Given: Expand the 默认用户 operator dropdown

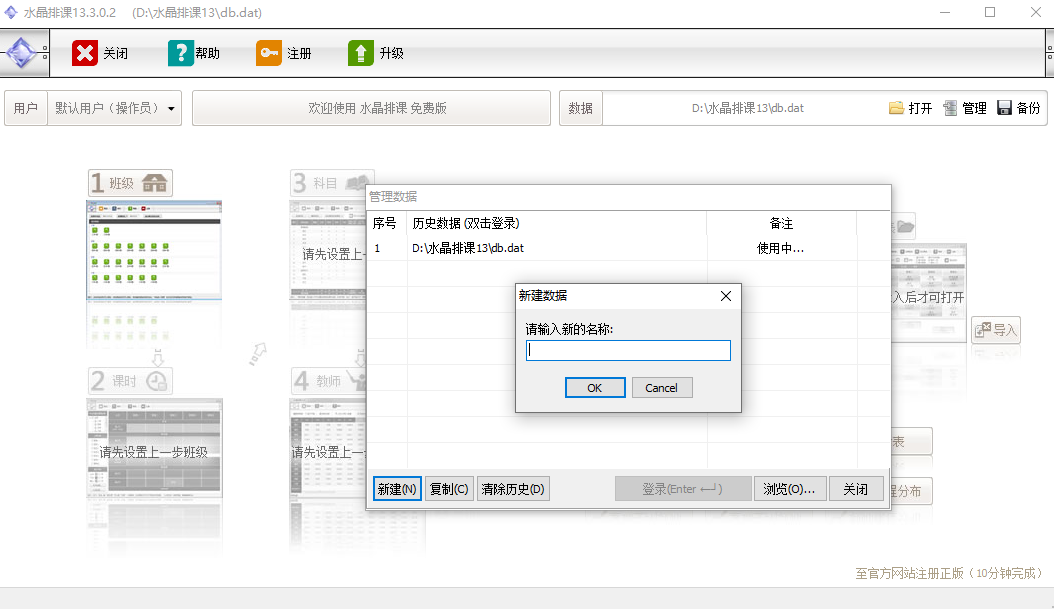Looking at the screenshot, I should point(171,108).
